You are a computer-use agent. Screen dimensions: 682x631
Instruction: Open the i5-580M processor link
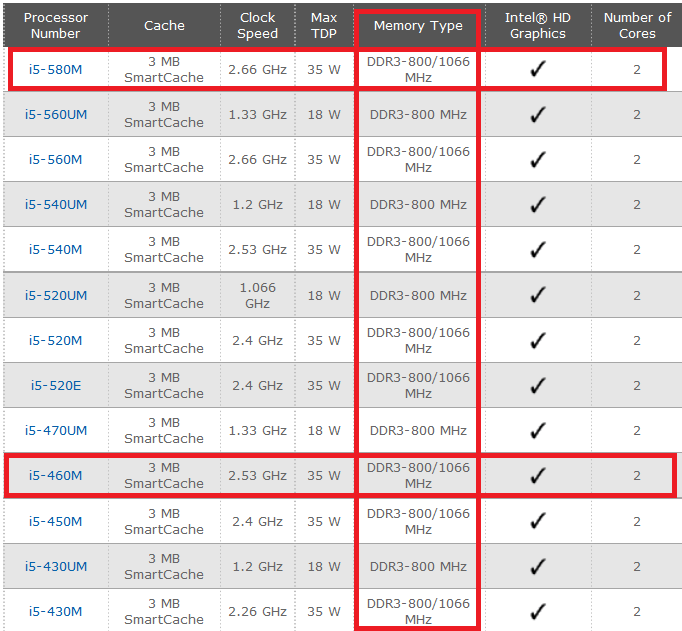pos(56,70)
